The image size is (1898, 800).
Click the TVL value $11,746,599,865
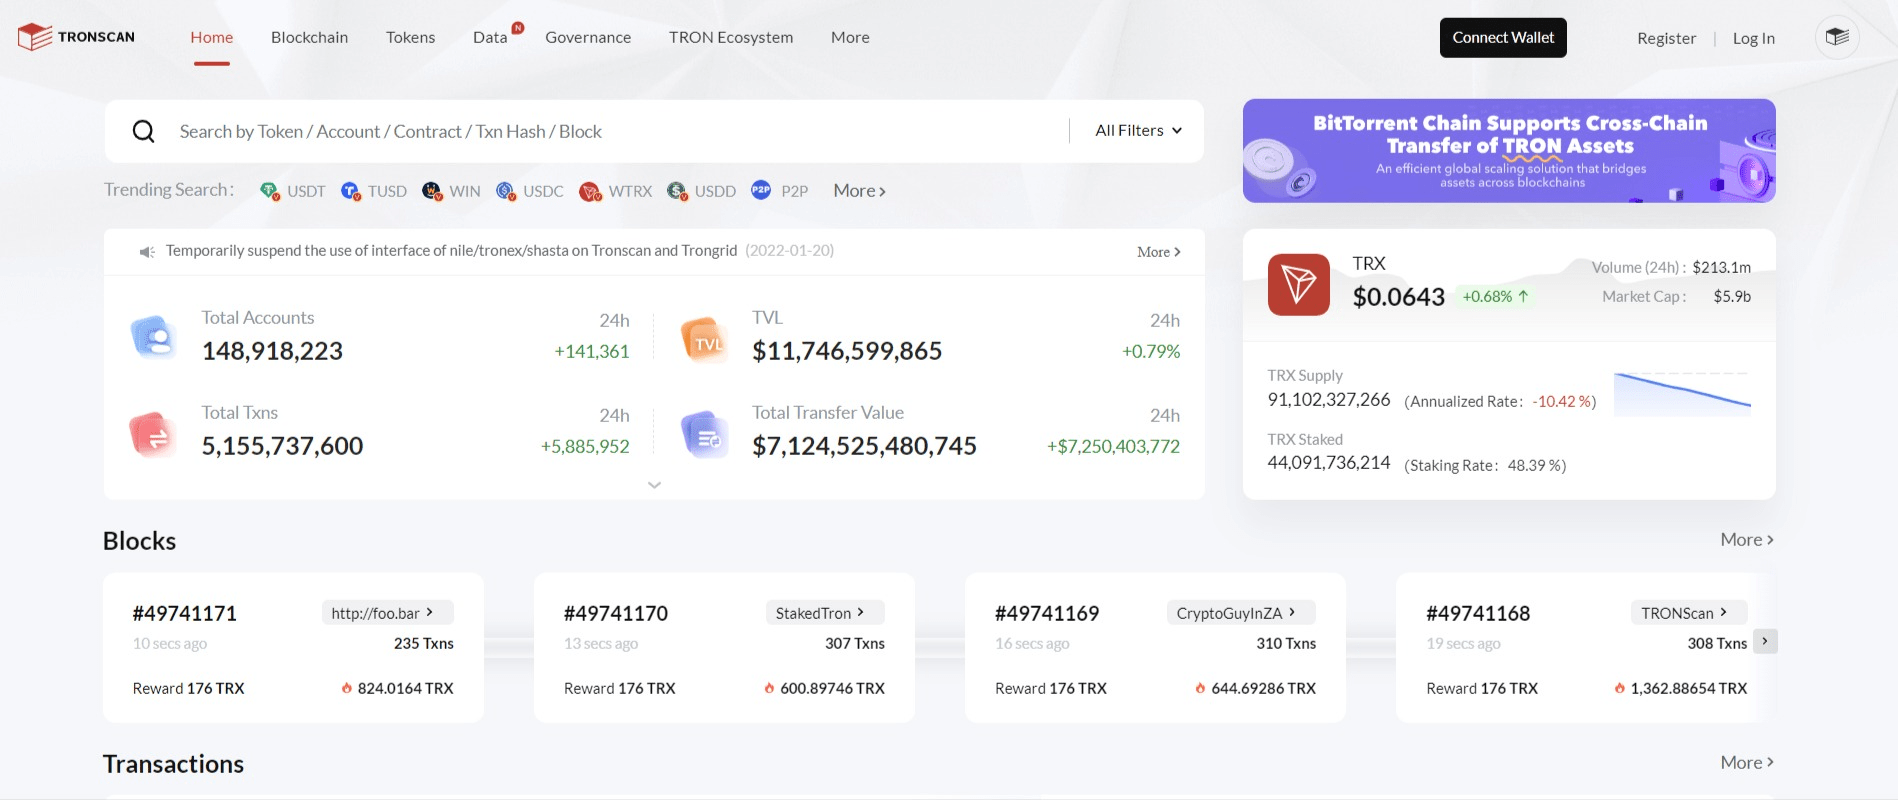pos(847,351)
